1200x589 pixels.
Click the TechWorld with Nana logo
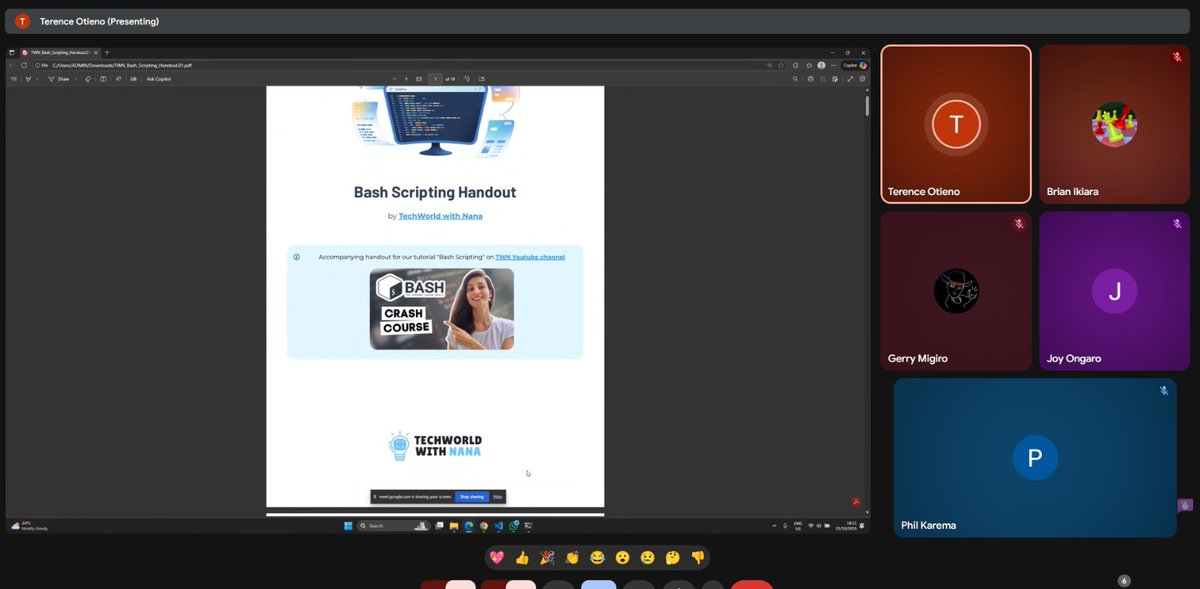(435, 446)
